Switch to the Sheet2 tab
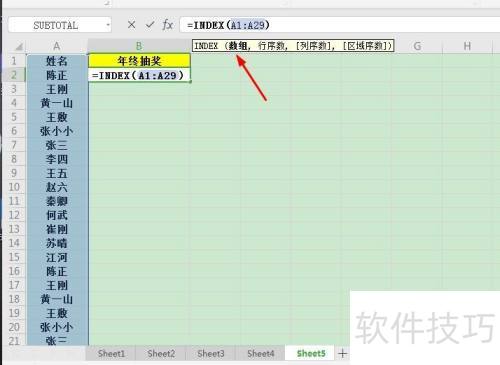This screenshot has height=365, width=500. (161, 354)
